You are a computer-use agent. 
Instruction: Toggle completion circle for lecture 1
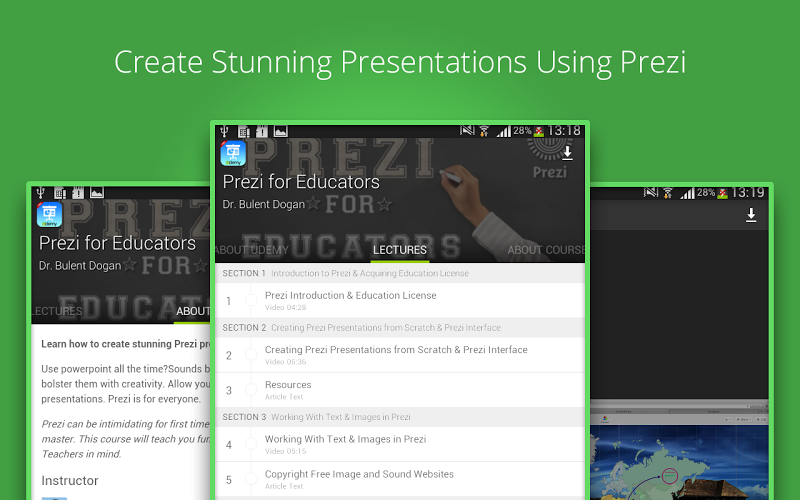click(251, 301)
